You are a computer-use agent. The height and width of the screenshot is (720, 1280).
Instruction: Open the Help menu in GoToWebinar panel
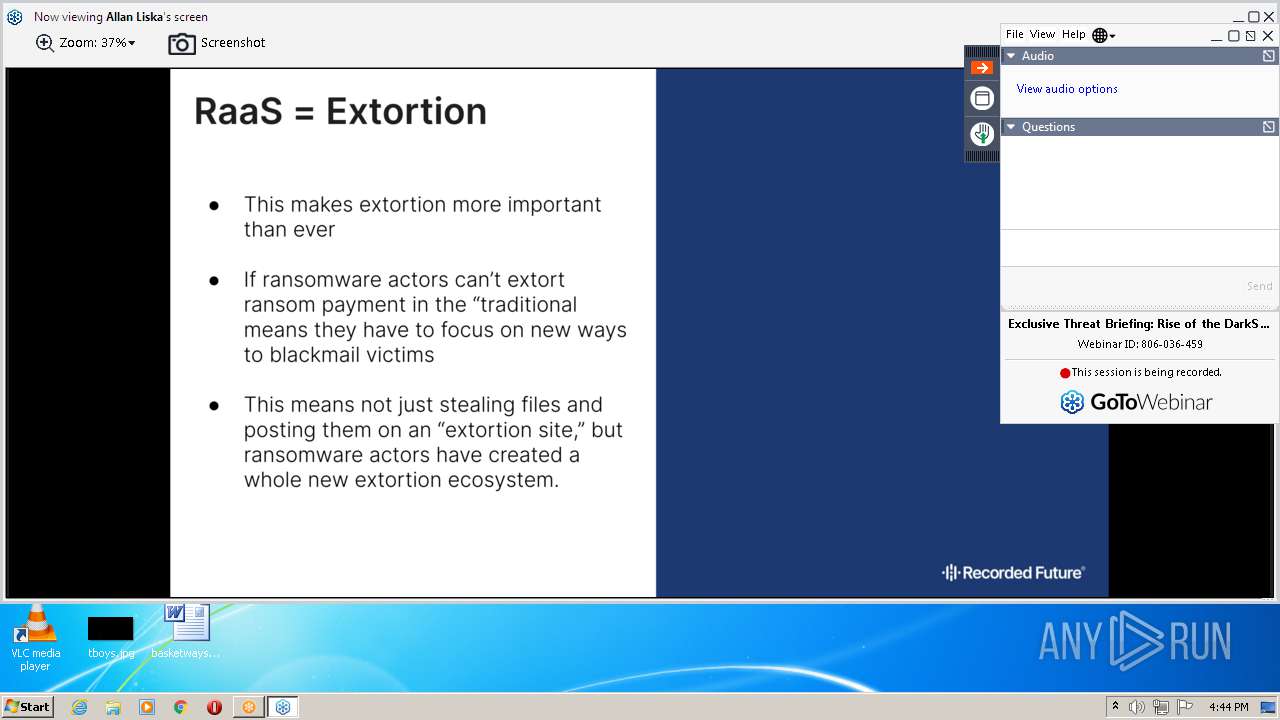point(1073,35)
